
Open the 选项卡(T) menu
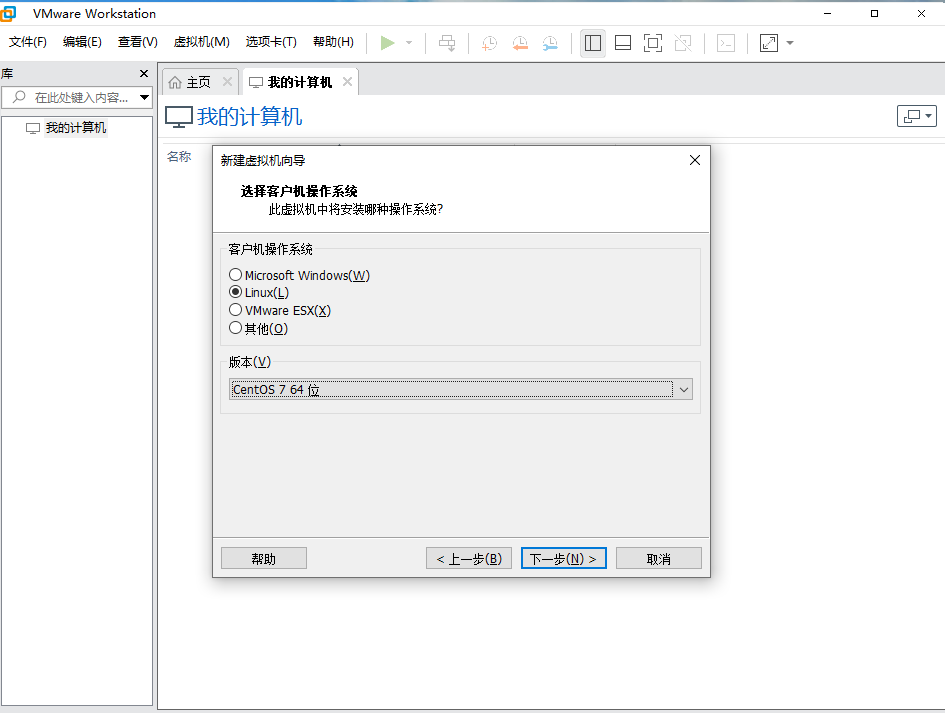(271, 42)
